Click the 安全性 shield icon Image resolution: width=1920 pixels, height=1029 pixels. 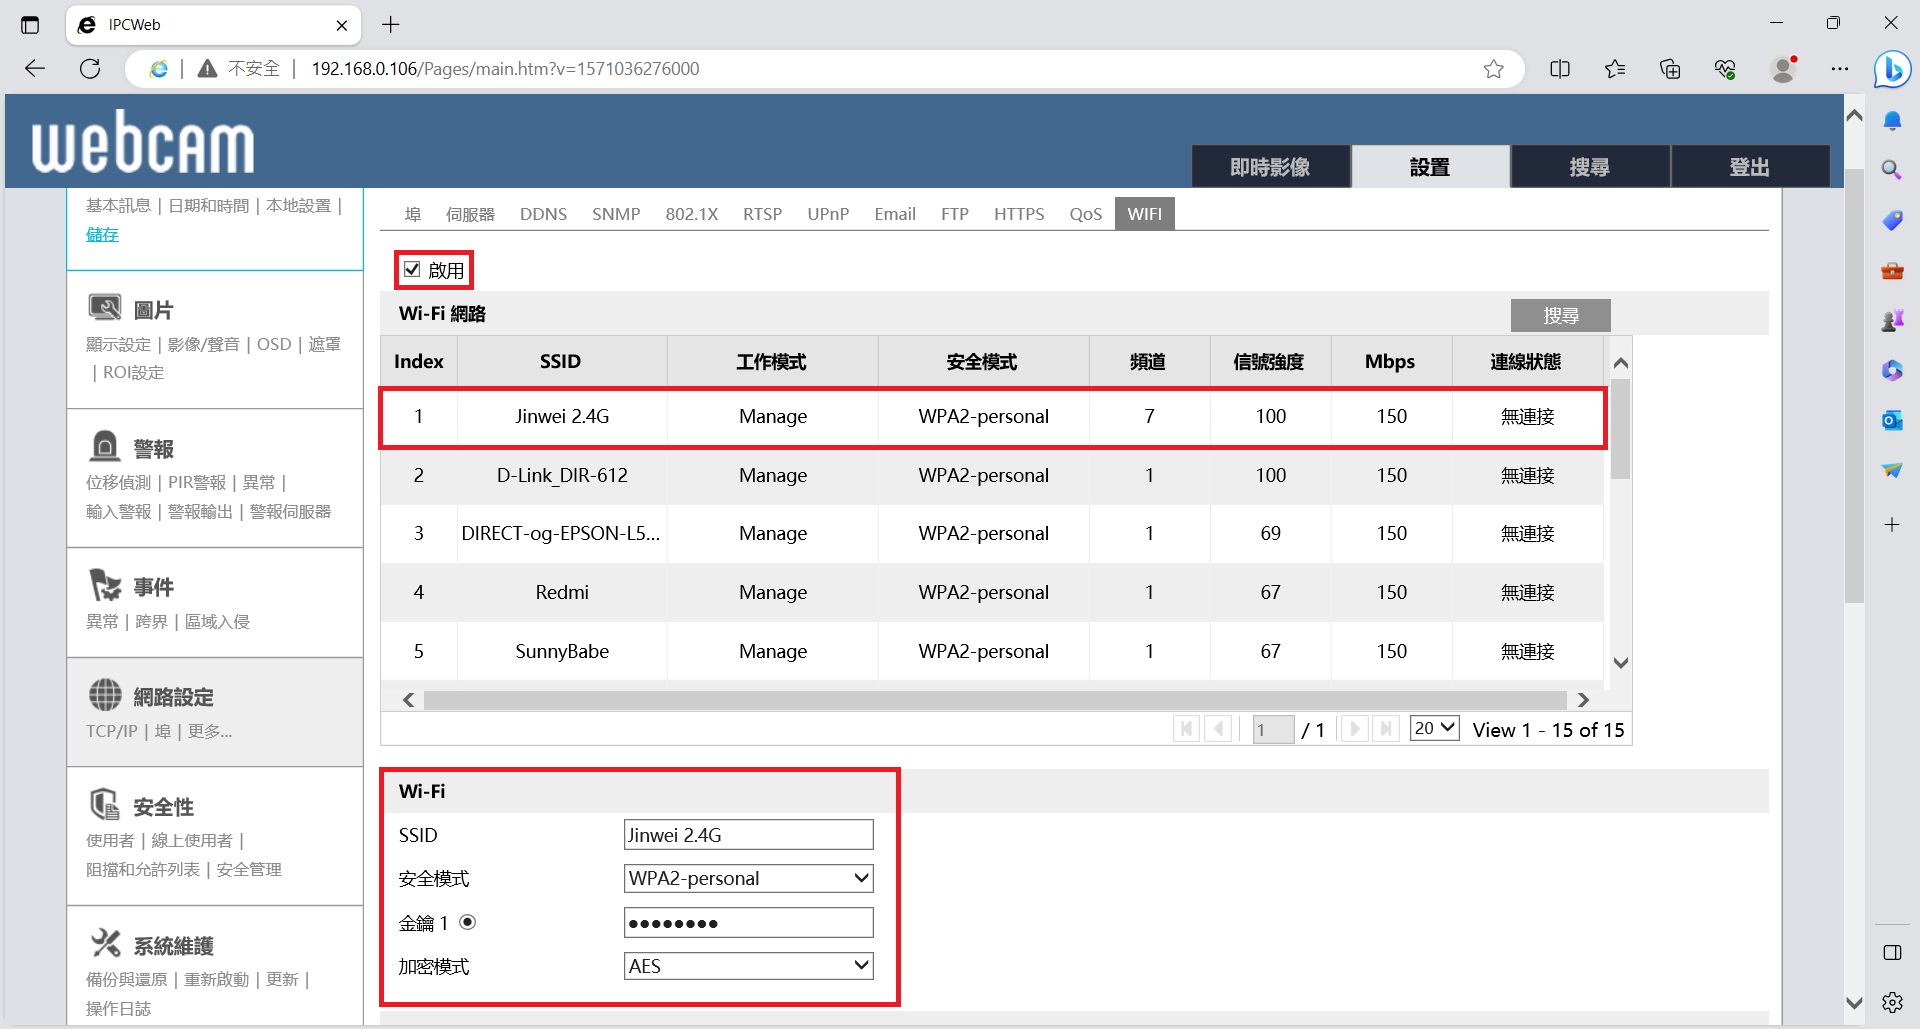click(x=105, y=804)
